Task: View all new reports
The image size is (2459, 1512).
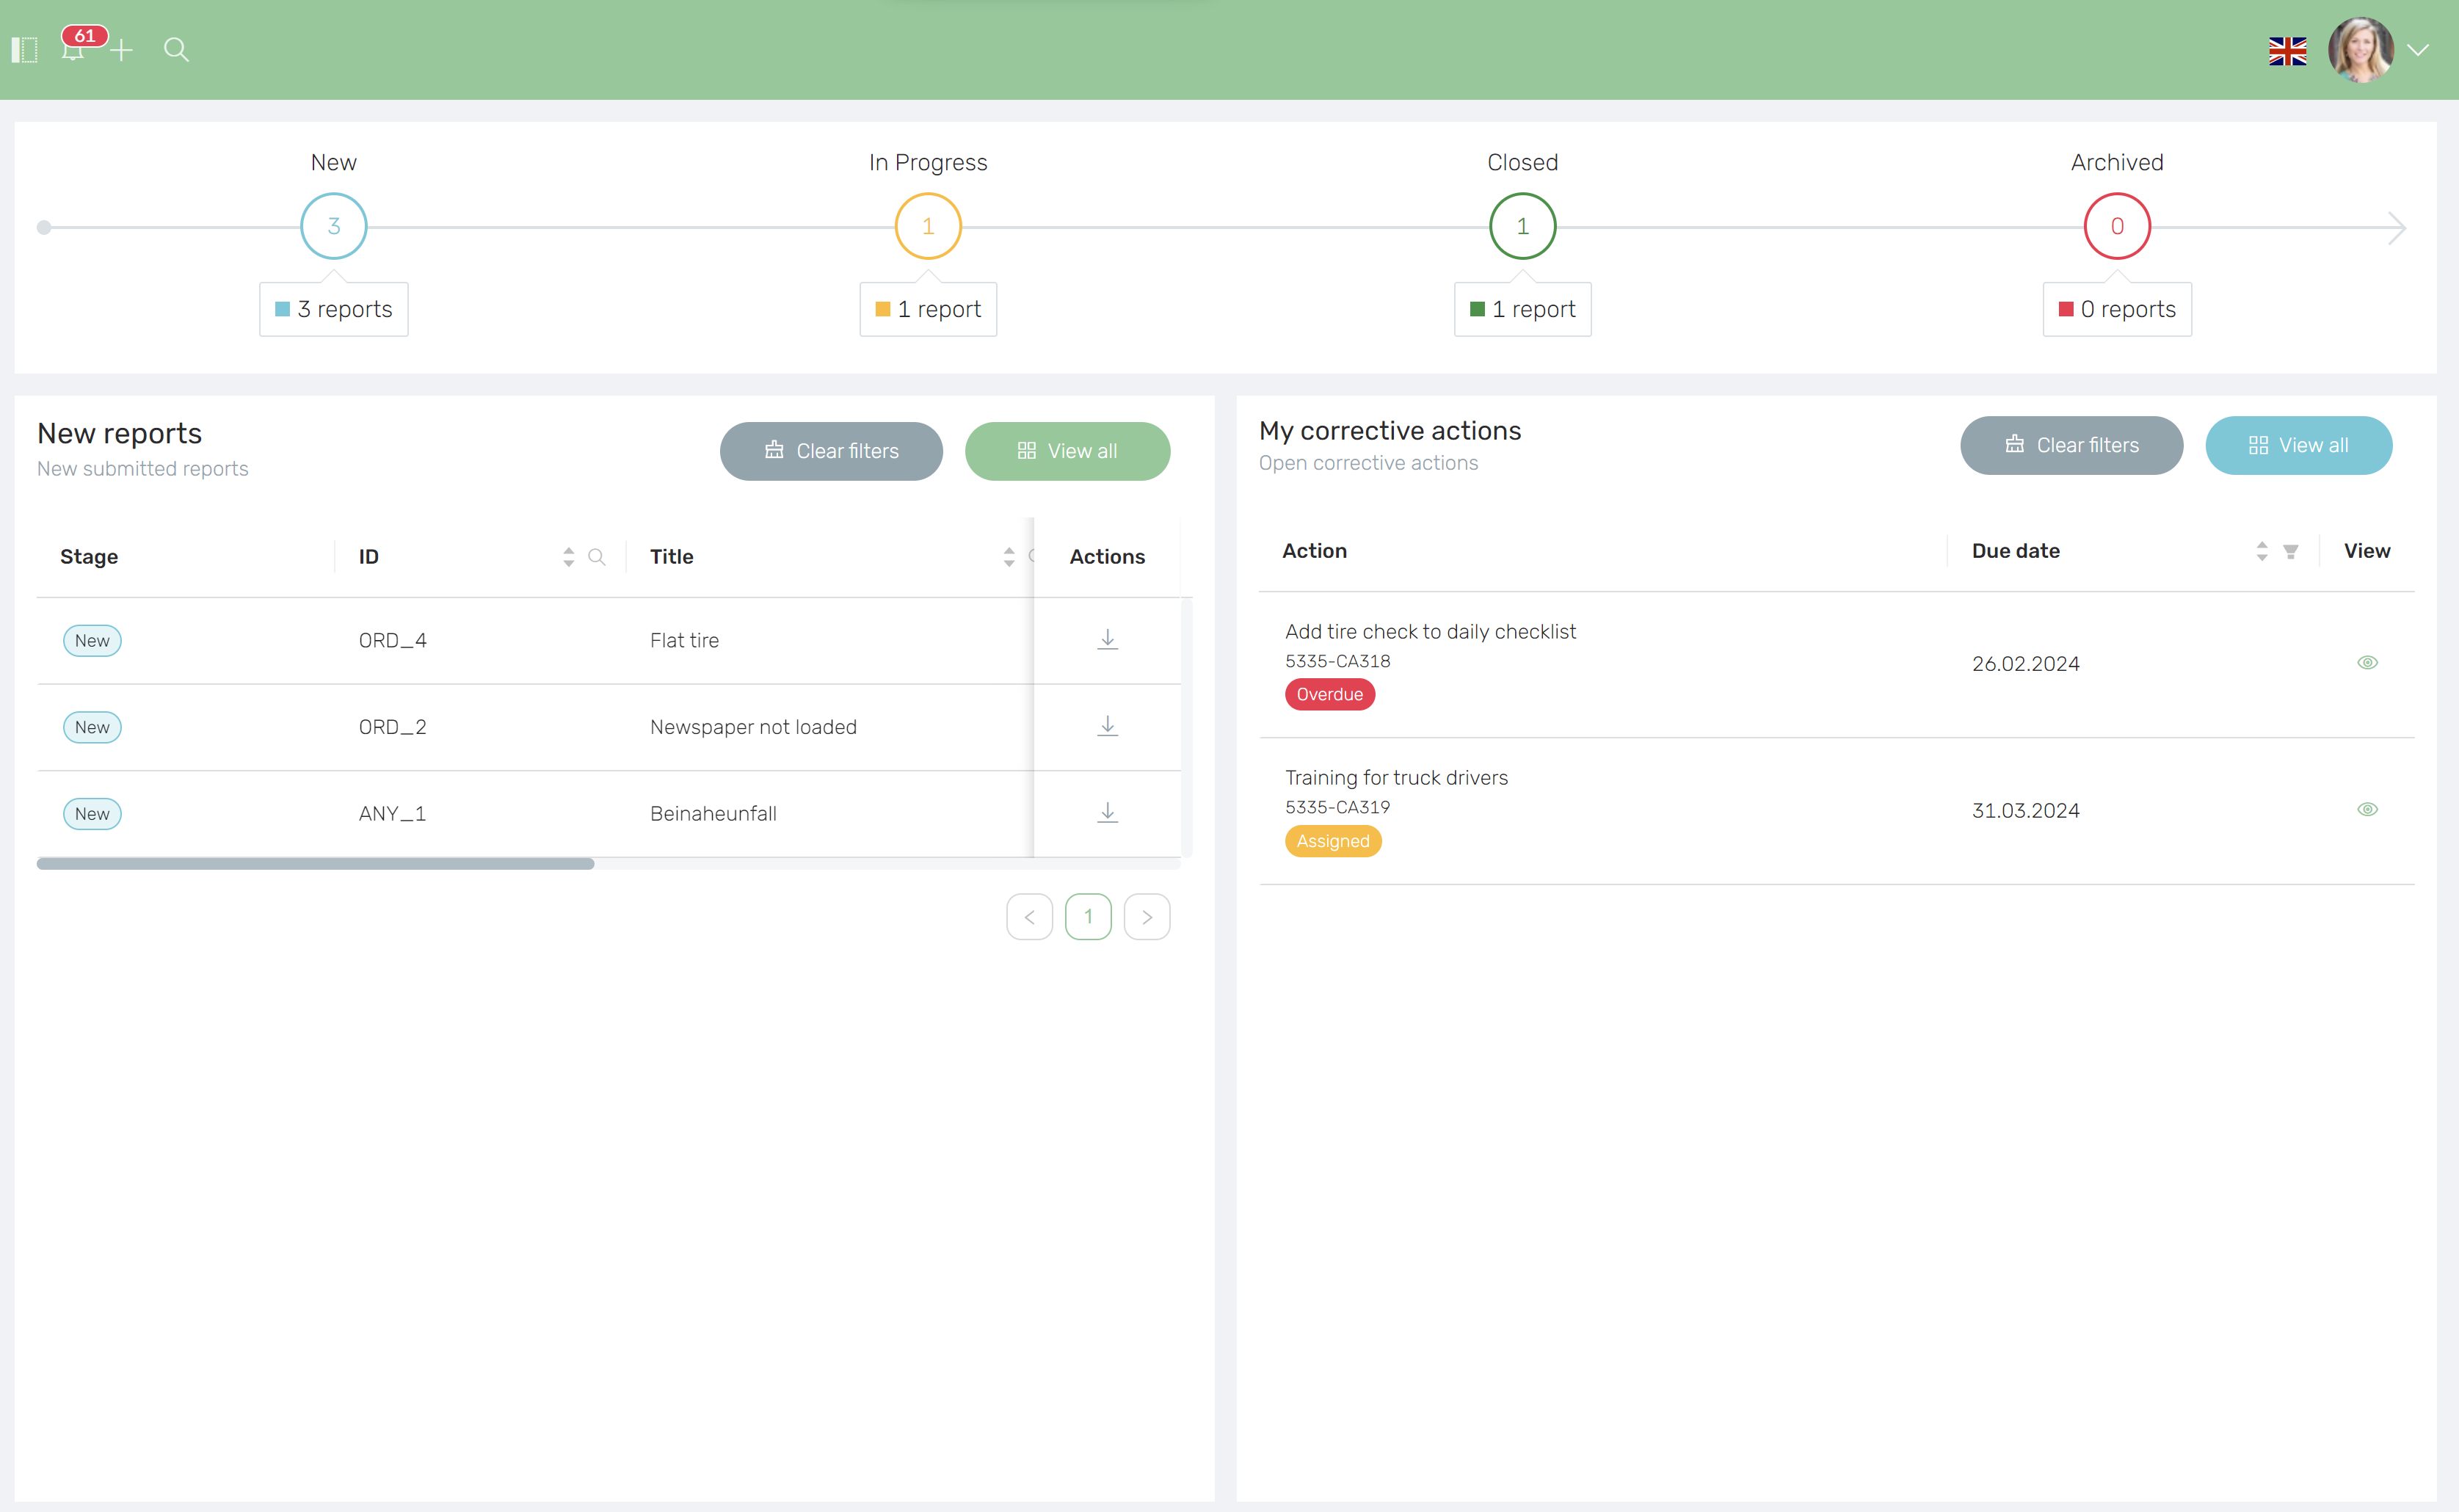Action: click(1067, 451)
